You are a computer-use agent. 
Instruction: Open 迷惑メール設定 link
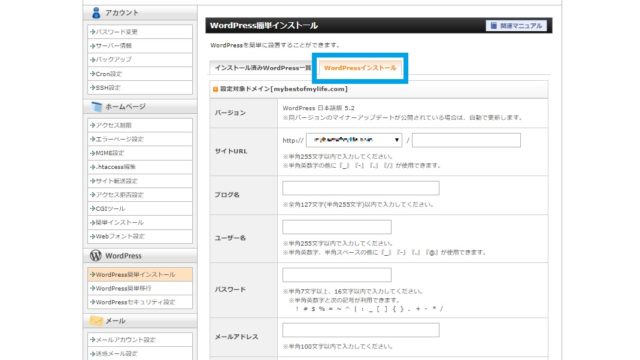click(x=140, y=353)
